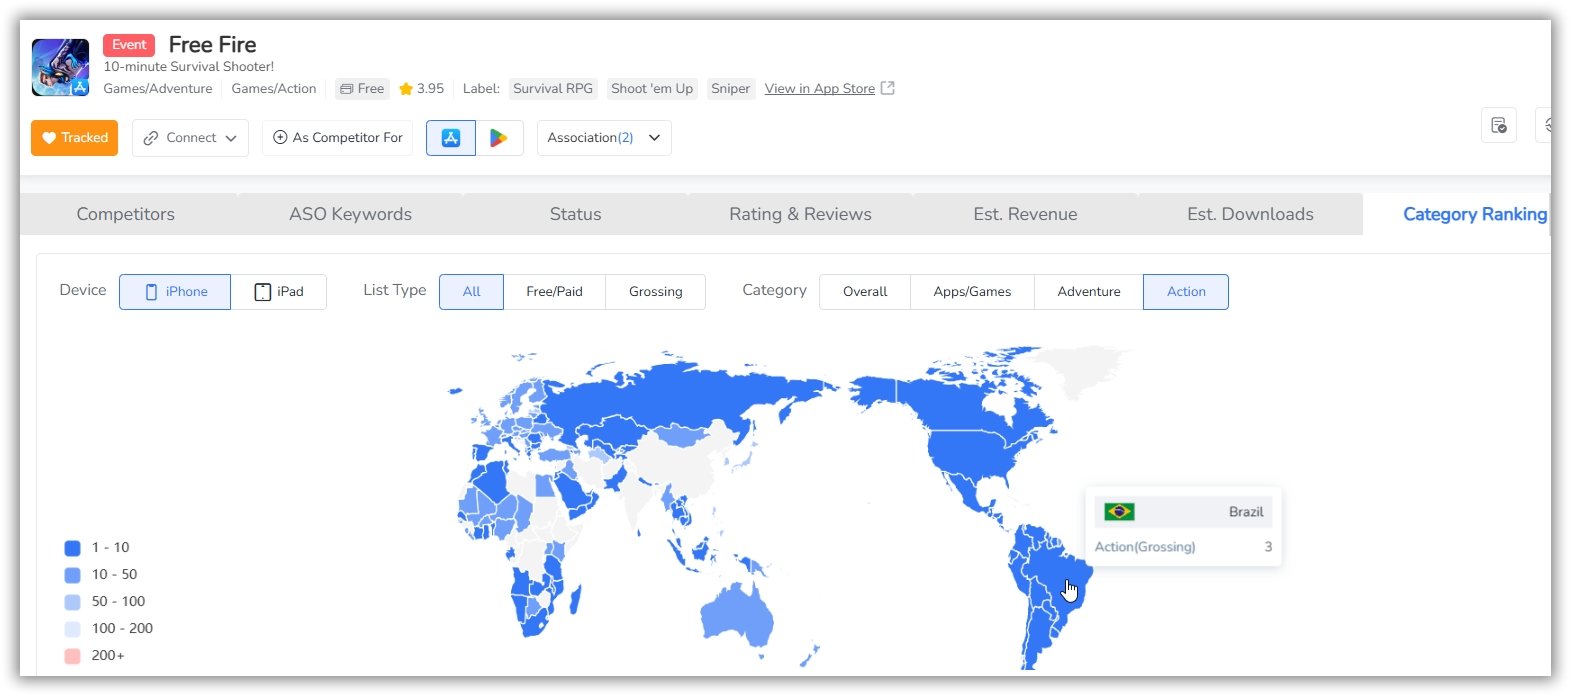Click the 100 - 200 legend color swatch
The height and width of the screenshot is (696, 1571).
click(72, 629)
